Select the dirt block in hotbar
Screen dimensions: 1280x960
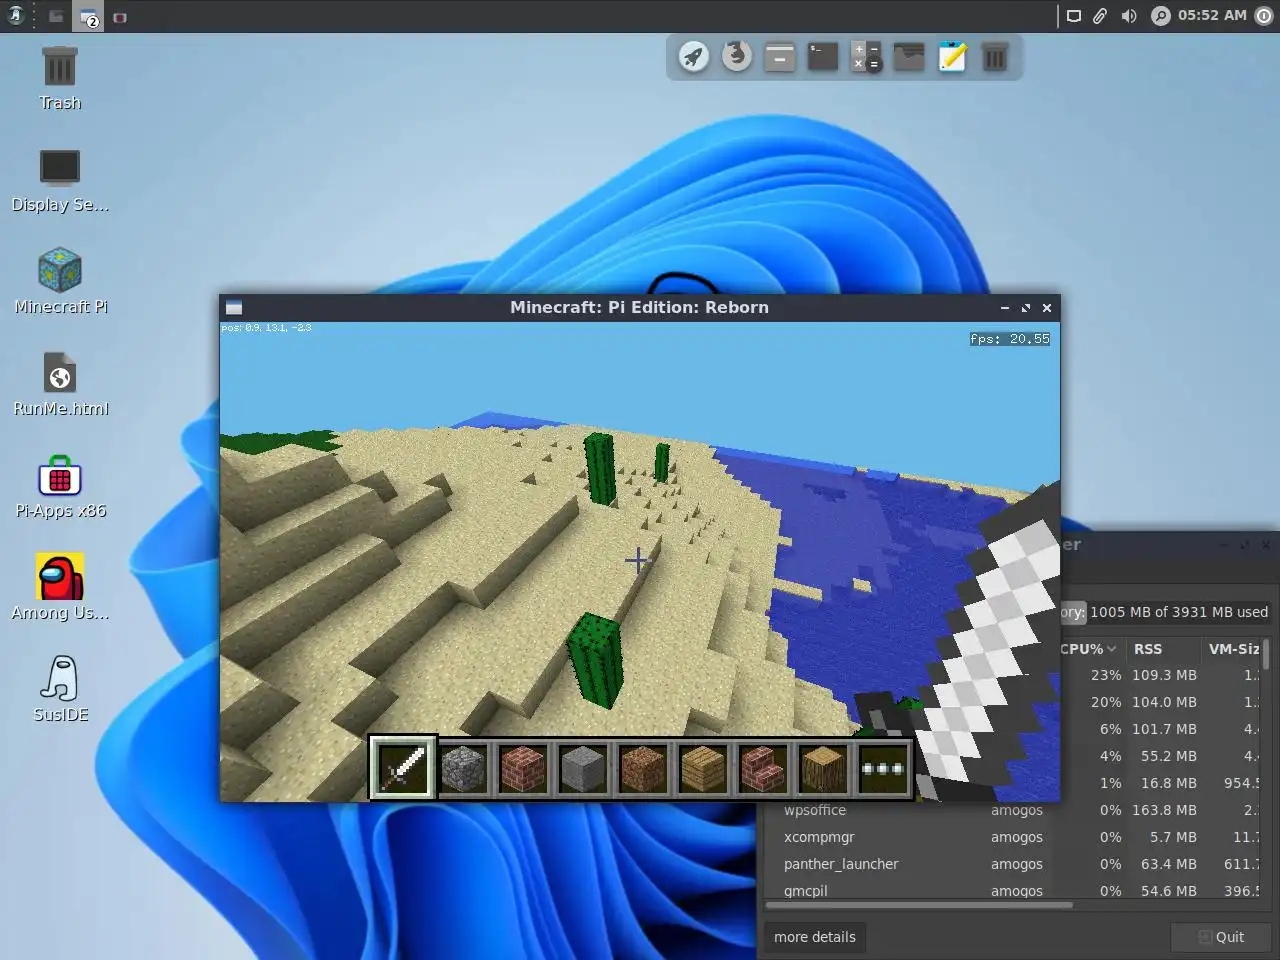pos(643,768)
